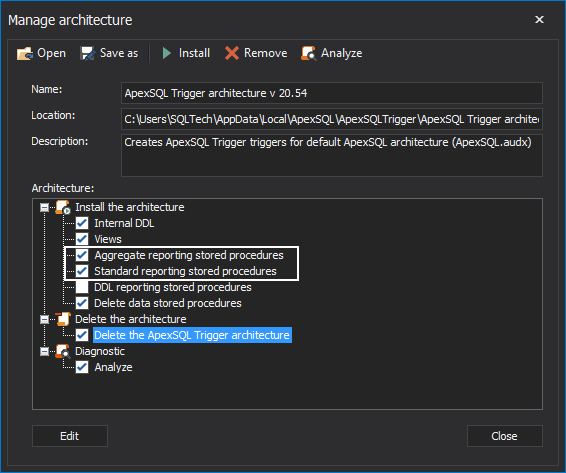Click the Edit button
The height and width of the screenshot is (473, 566).
tap(70, 436)
